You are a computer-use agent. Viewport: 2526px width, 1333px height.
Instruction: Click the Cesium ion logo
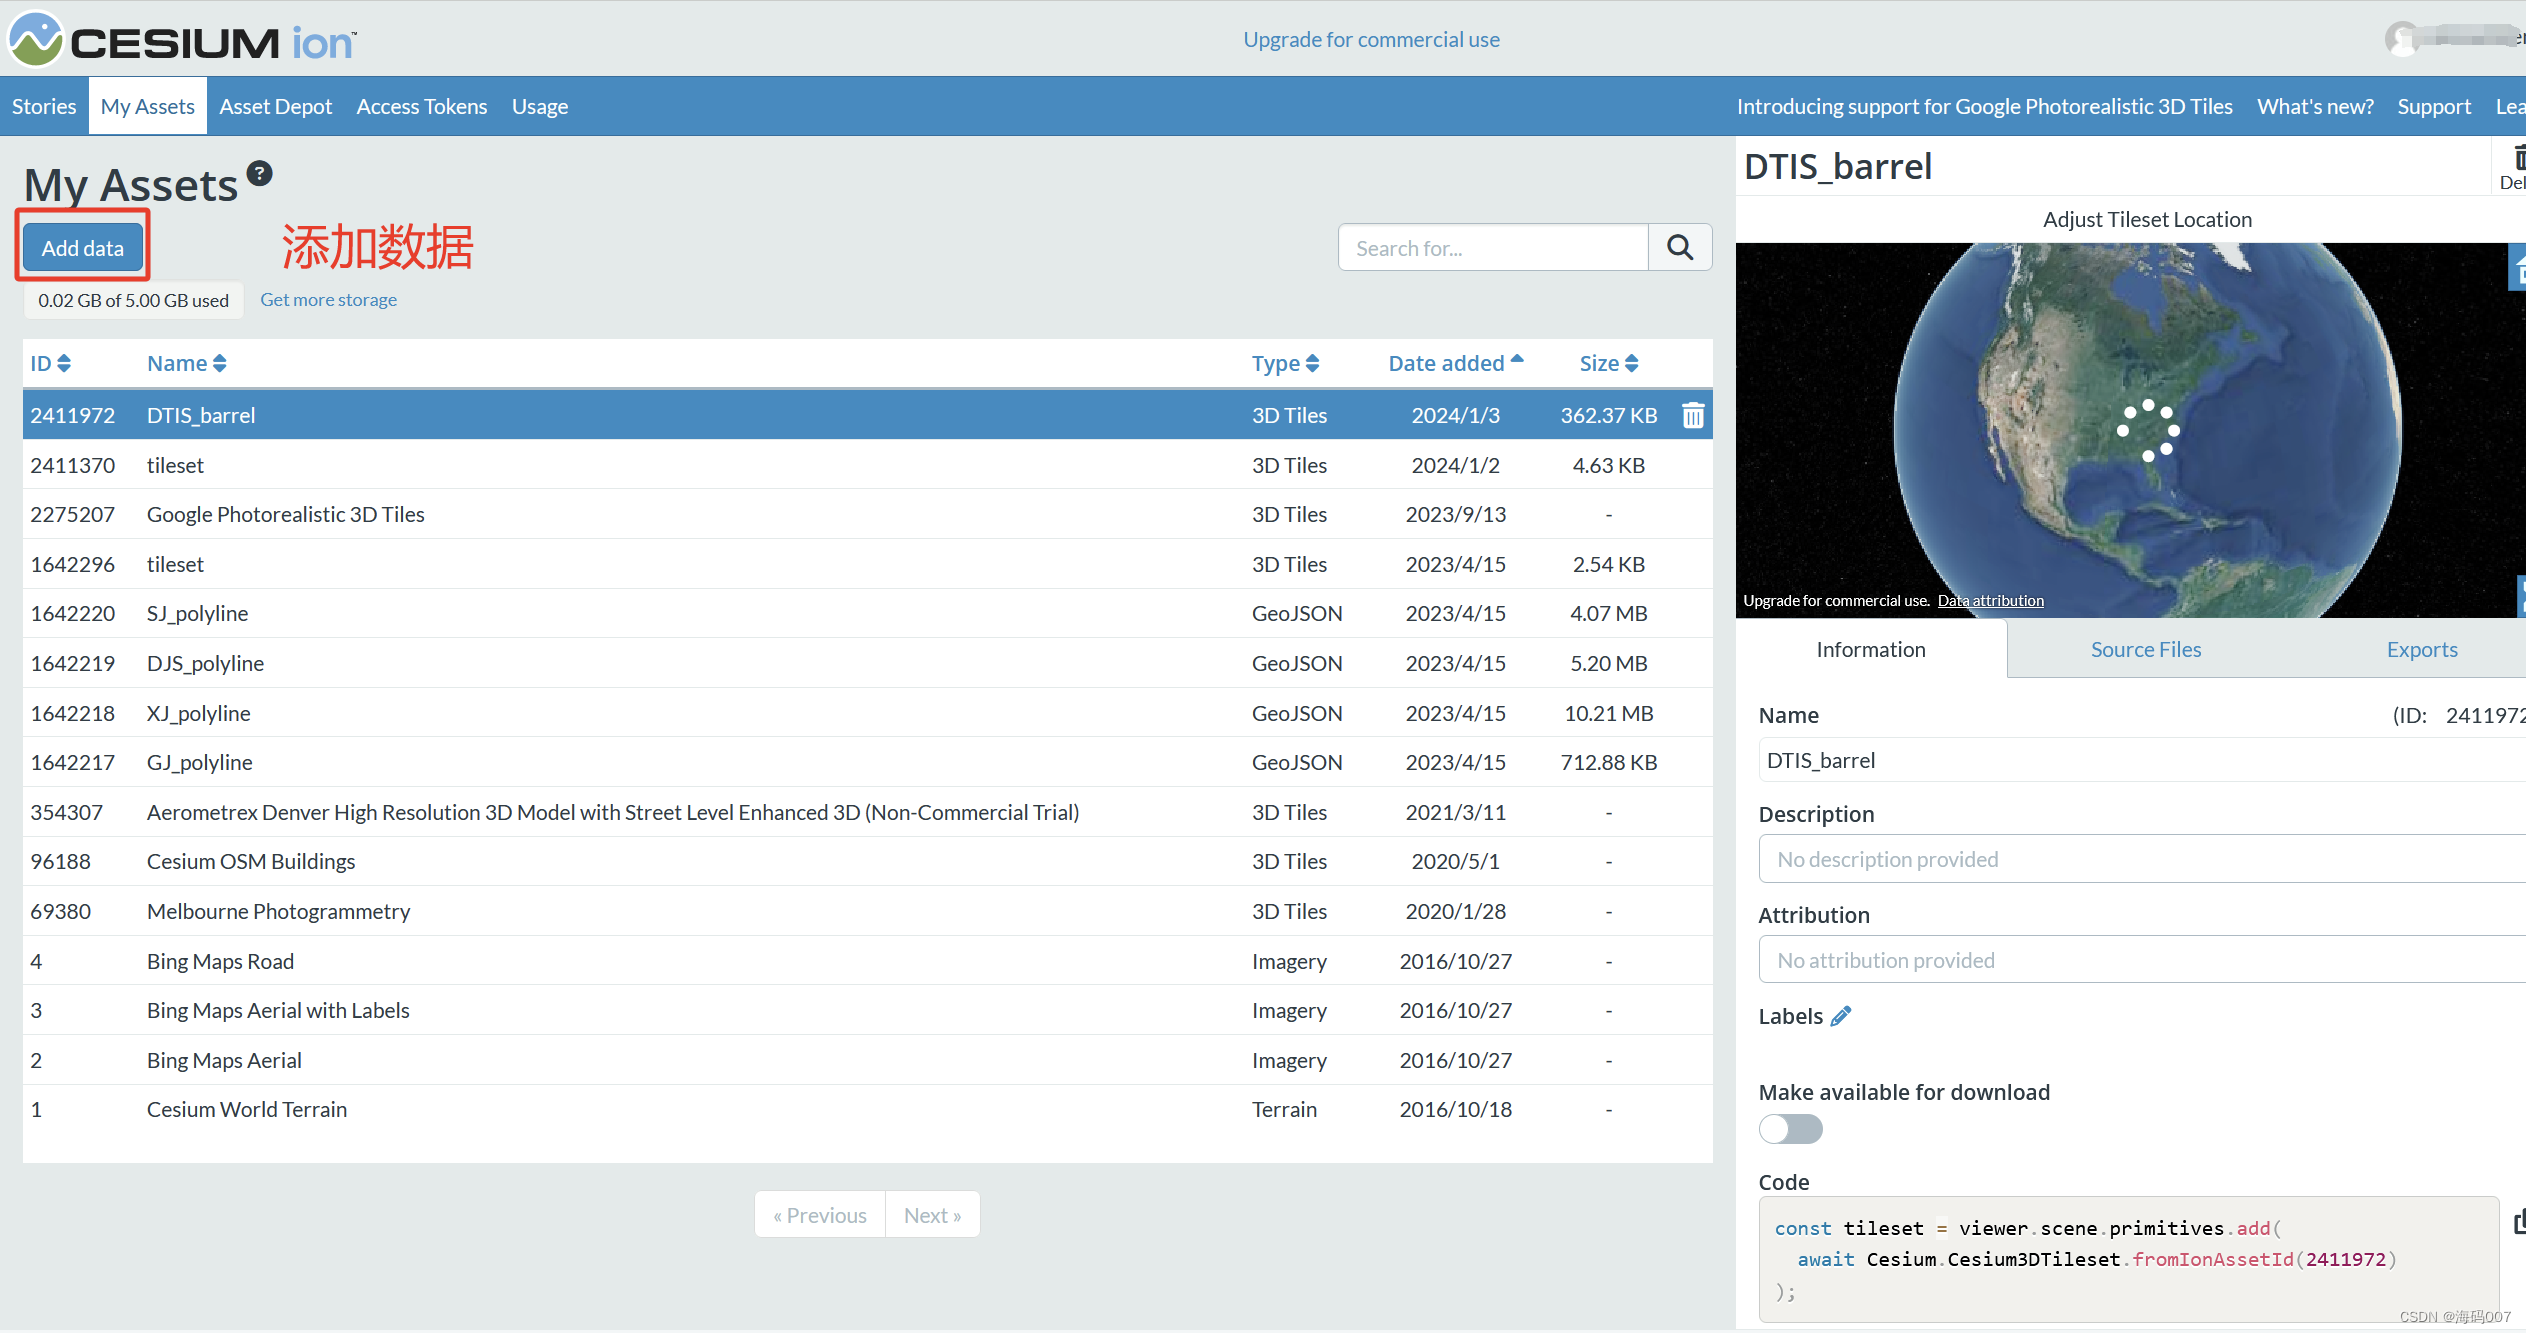point(182,40)
